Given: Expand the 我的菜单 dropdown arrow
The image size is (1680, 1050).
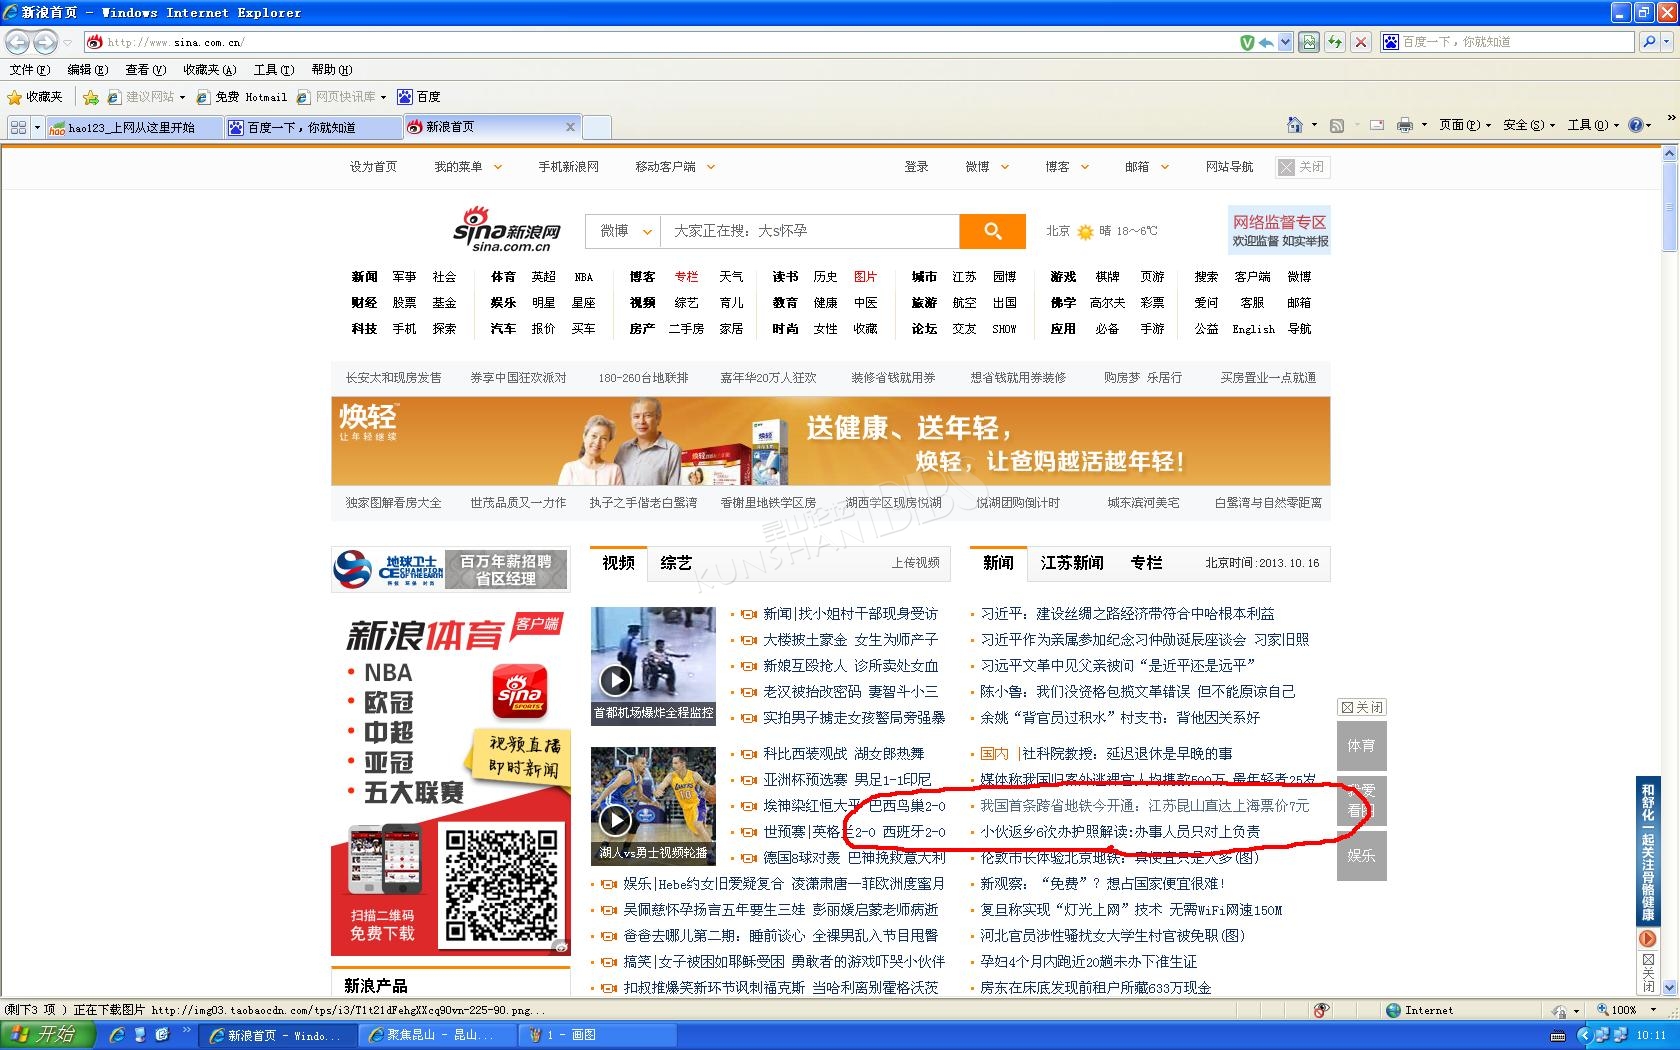Looking at the screenshot, I should (x=498, y=167).
